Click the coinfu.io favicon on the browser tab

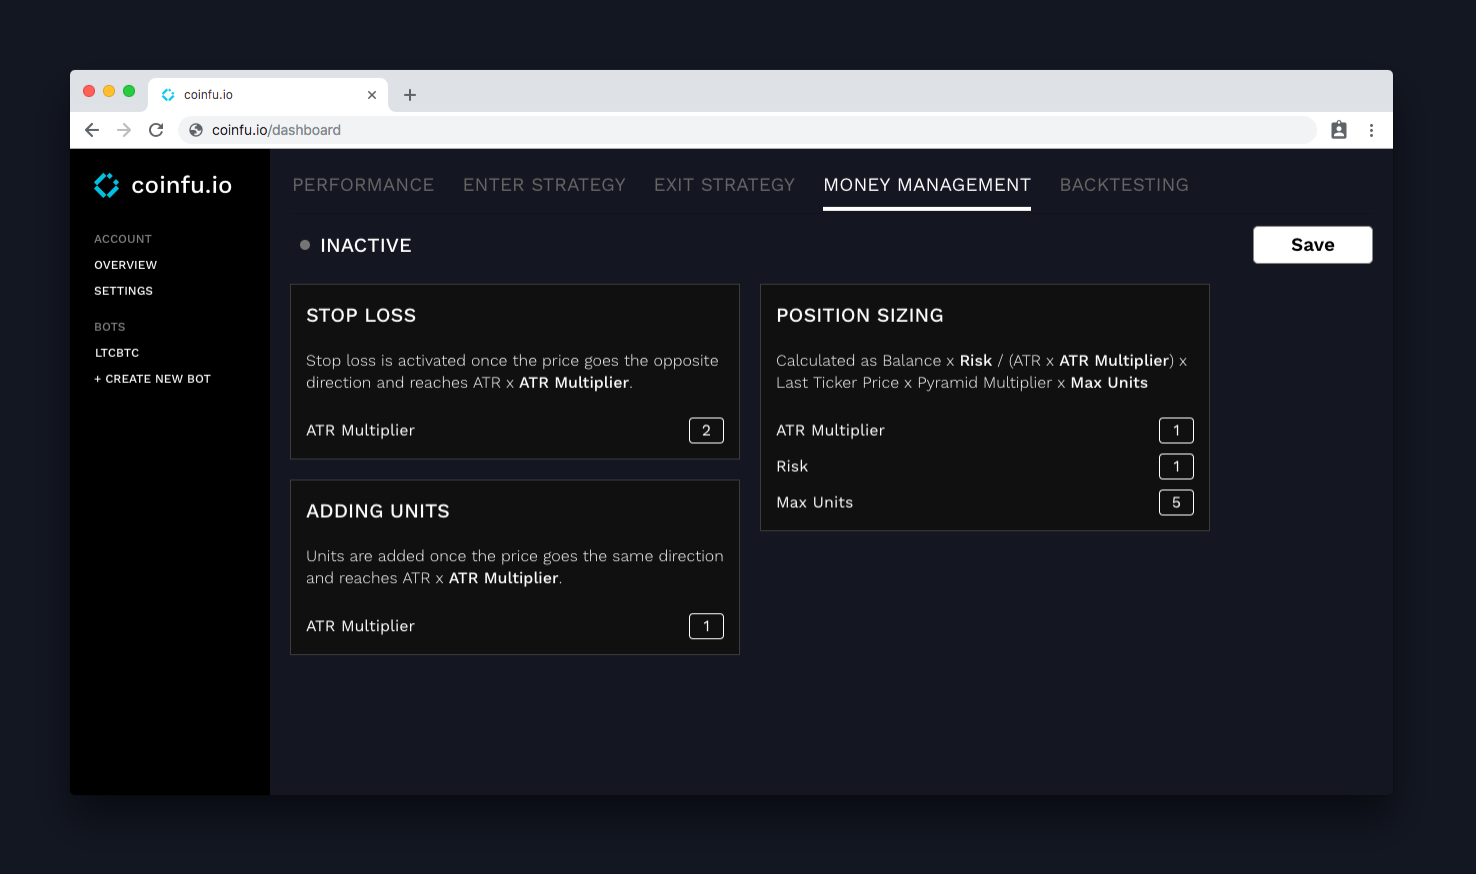(167, 94)
